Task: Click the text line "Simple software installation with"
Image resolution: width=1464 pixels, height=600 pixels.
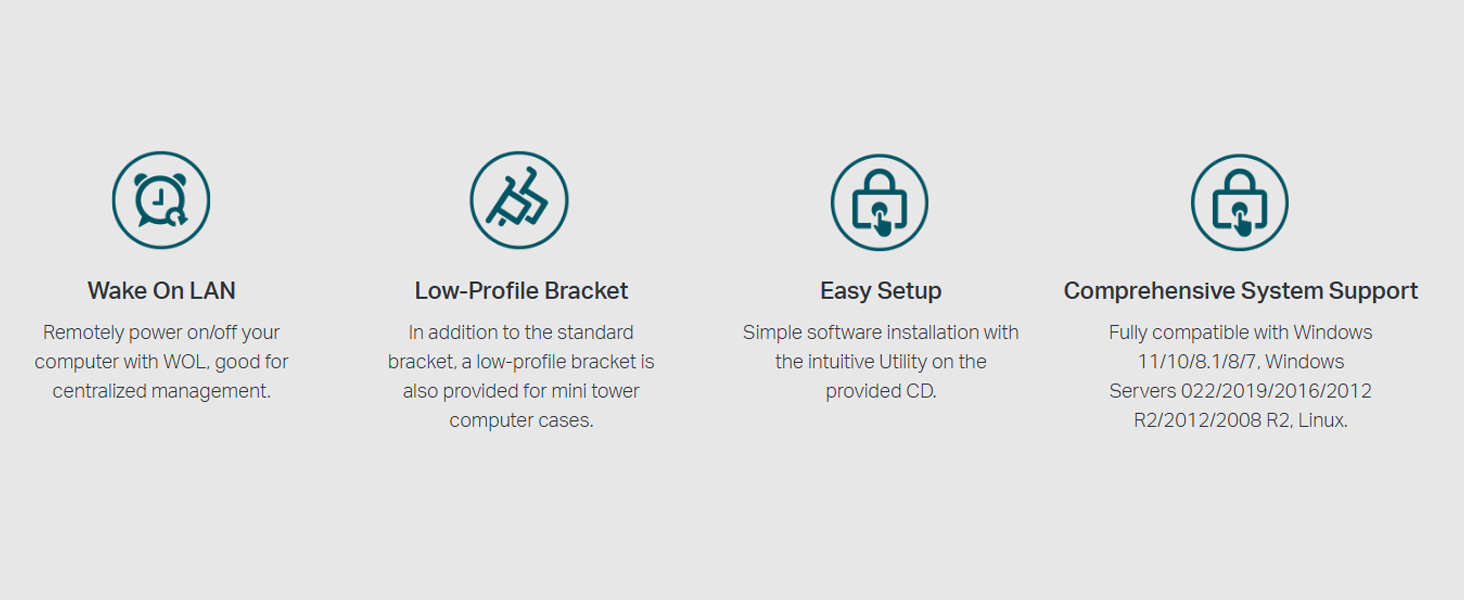Action: pos(880,332)
